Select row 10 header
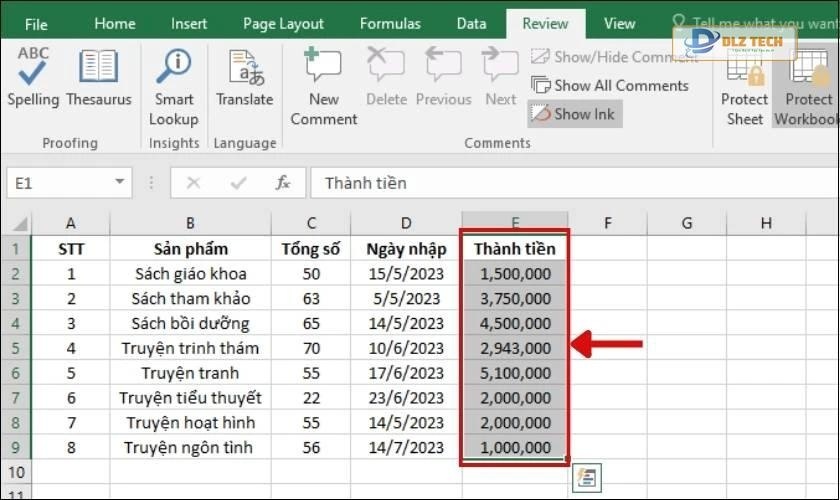The width and height of the screenshot is (840, 500). [x=16, y=472]
